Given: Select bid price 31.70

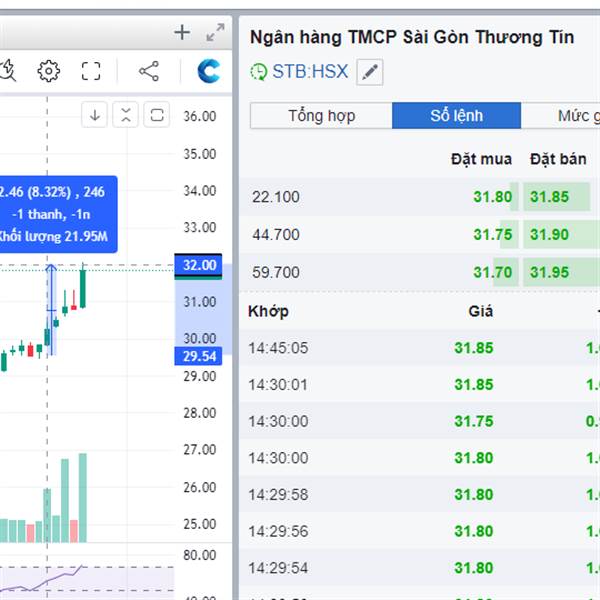Looking at the screenshot, I should point(492,272).
